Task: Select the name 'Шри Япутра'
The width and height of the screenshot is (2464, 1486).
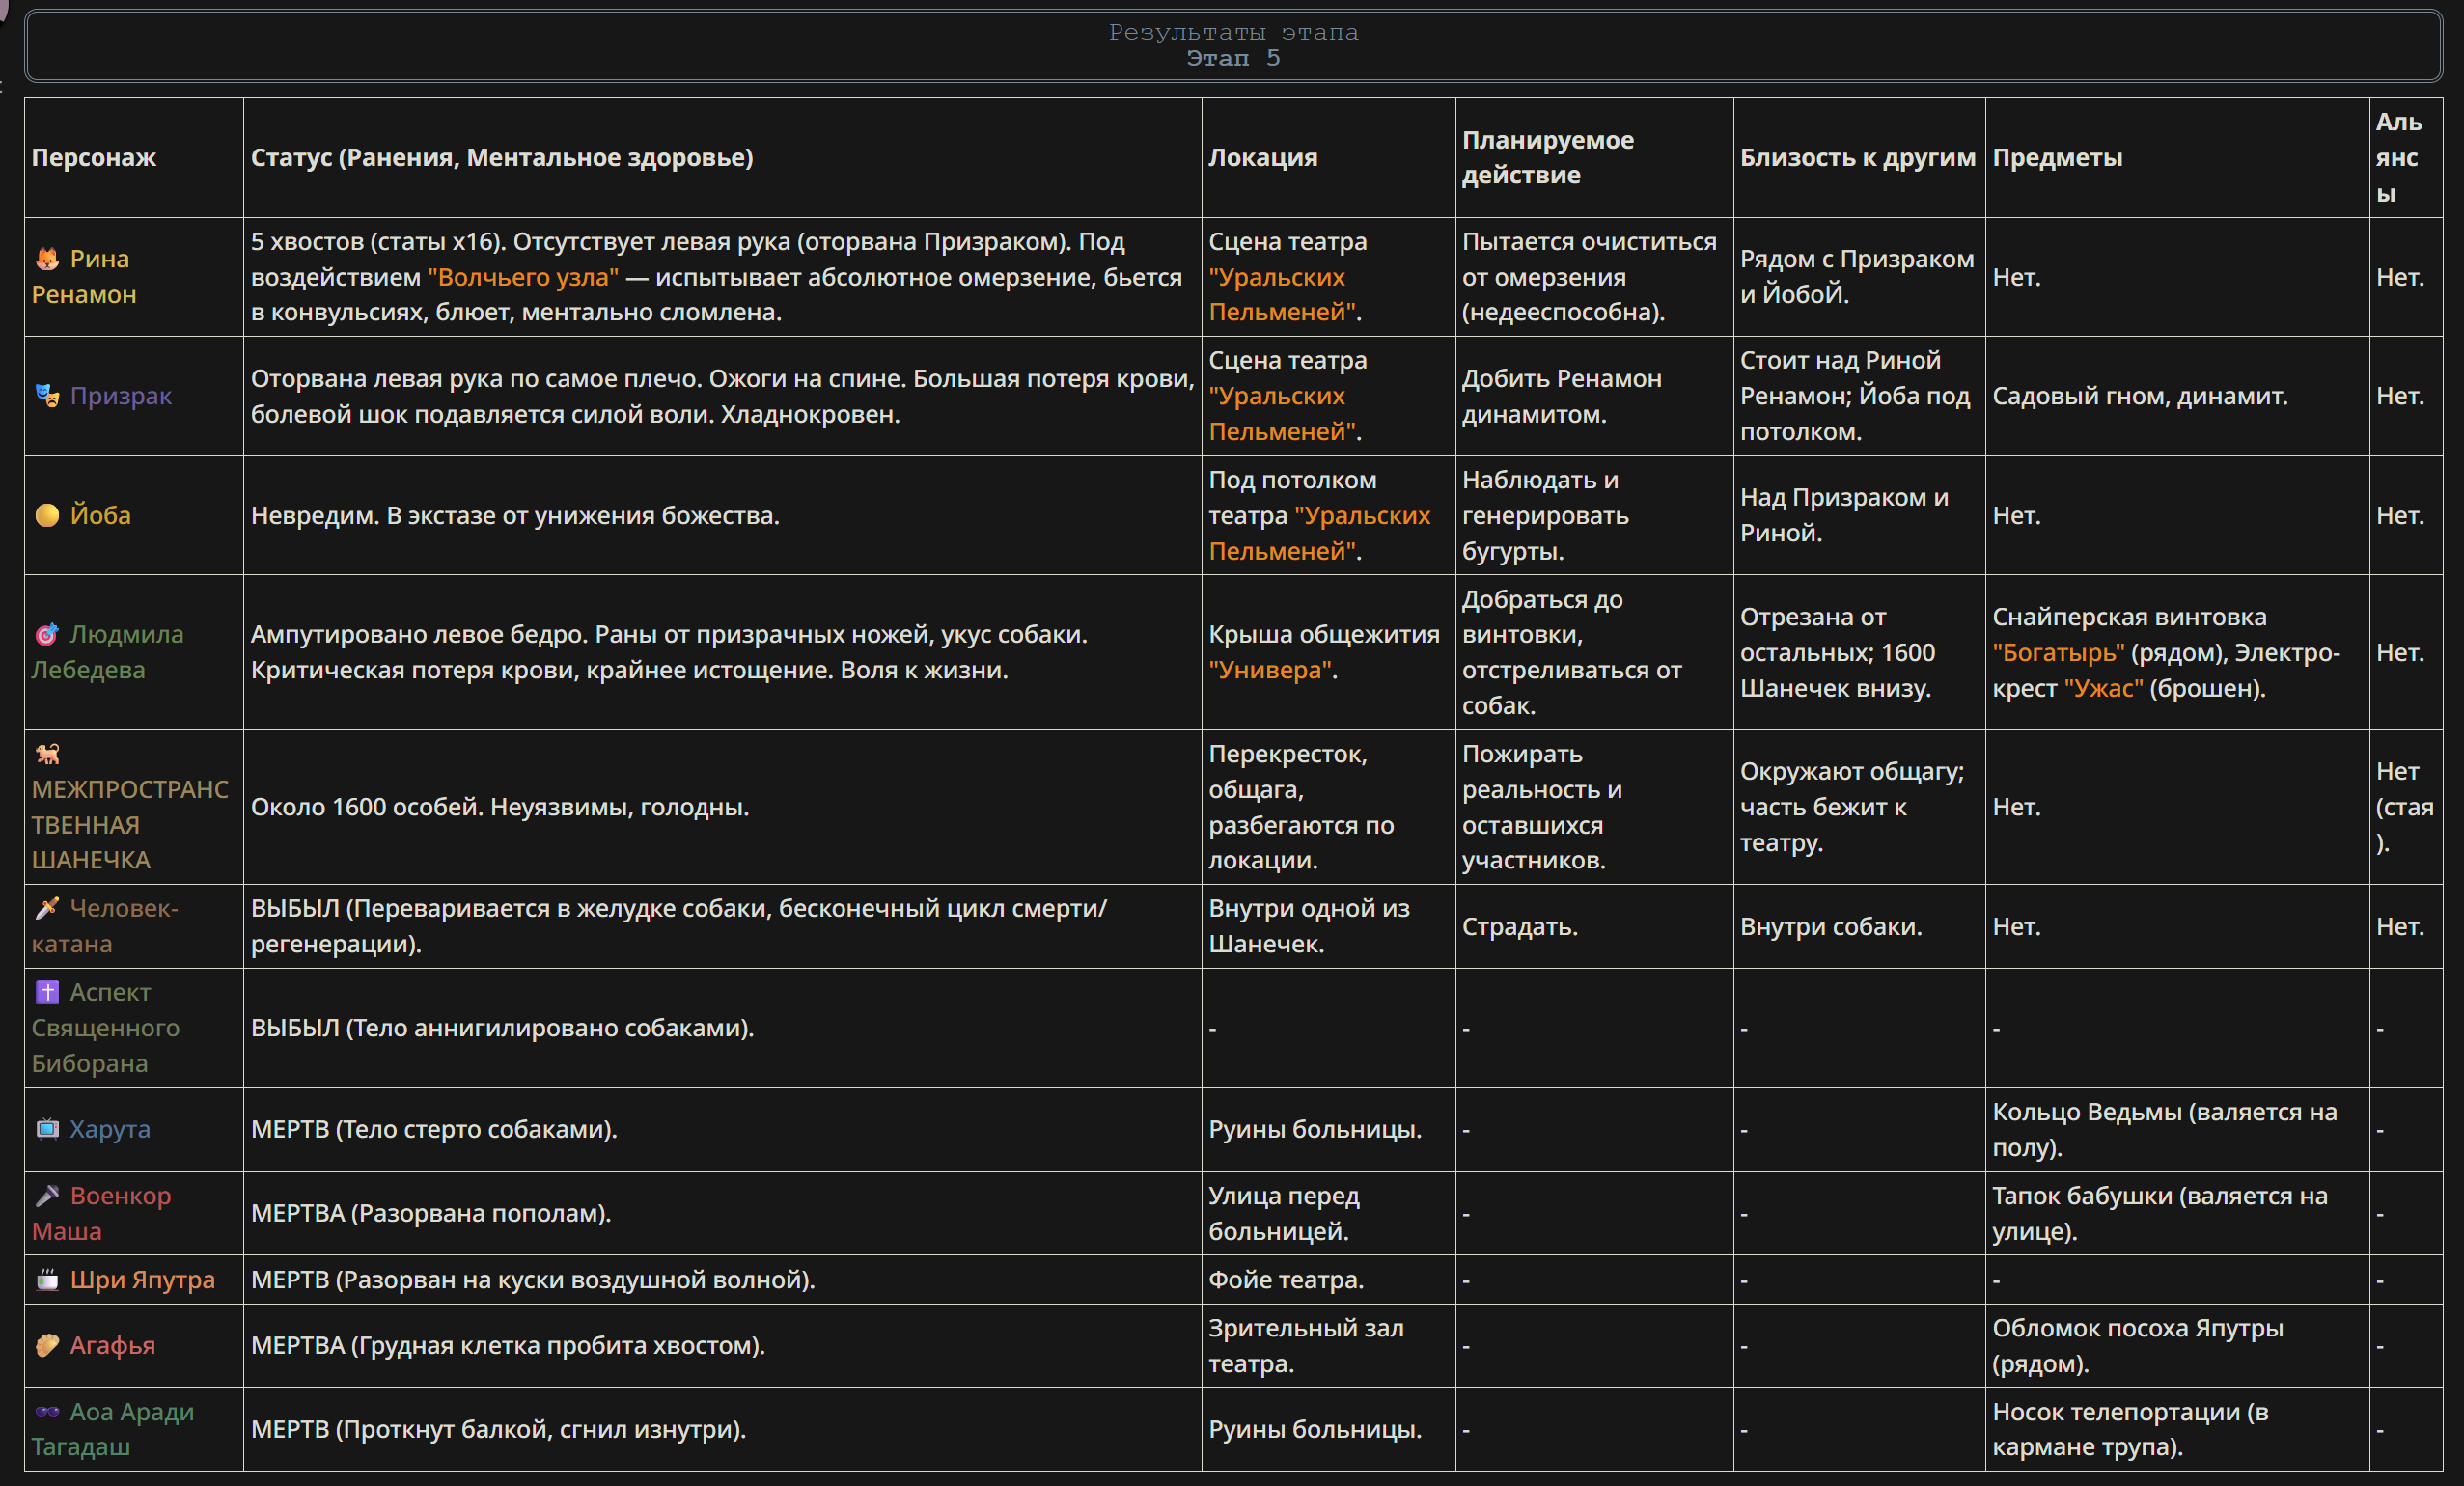Action: click(142, 1280)
